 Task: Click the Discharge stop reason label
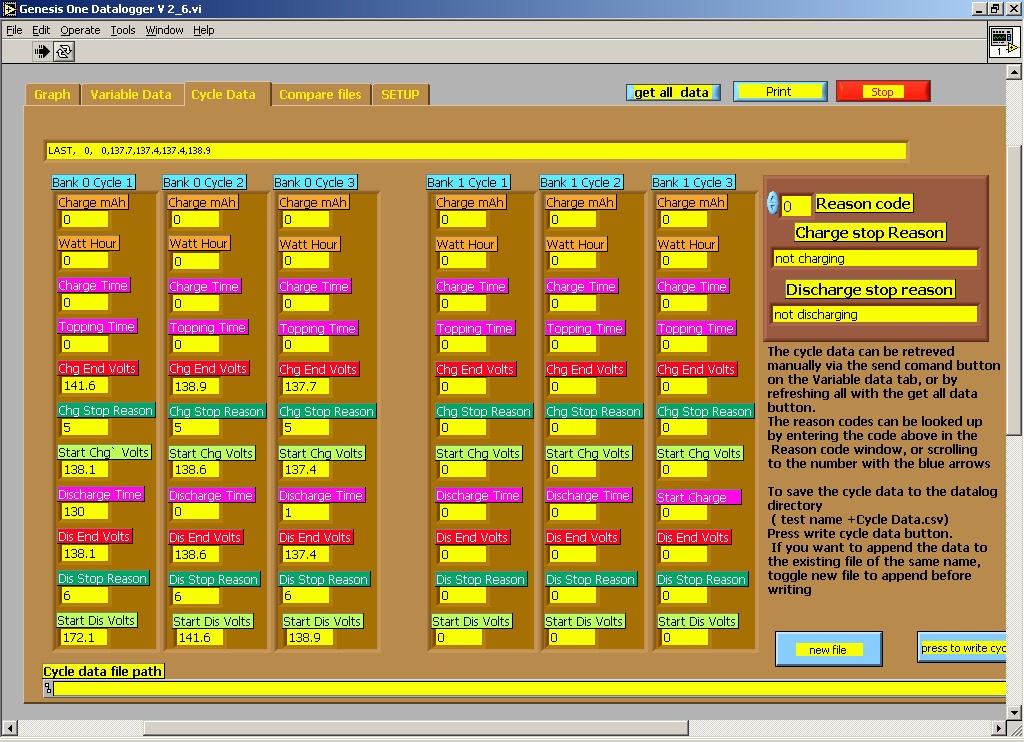pyautogui.click(x=869, y=289)
